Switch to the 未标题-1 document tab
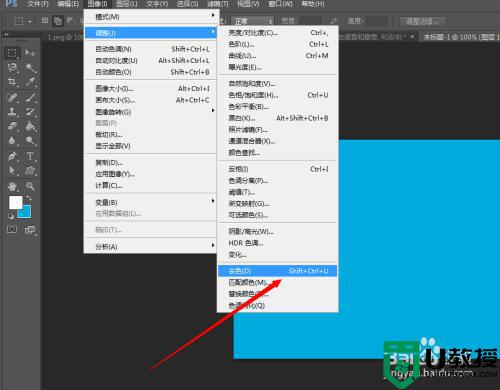Image resolution: width=500 pixels, height=390 pixels. pyautogui.click(x=460, y=37)
